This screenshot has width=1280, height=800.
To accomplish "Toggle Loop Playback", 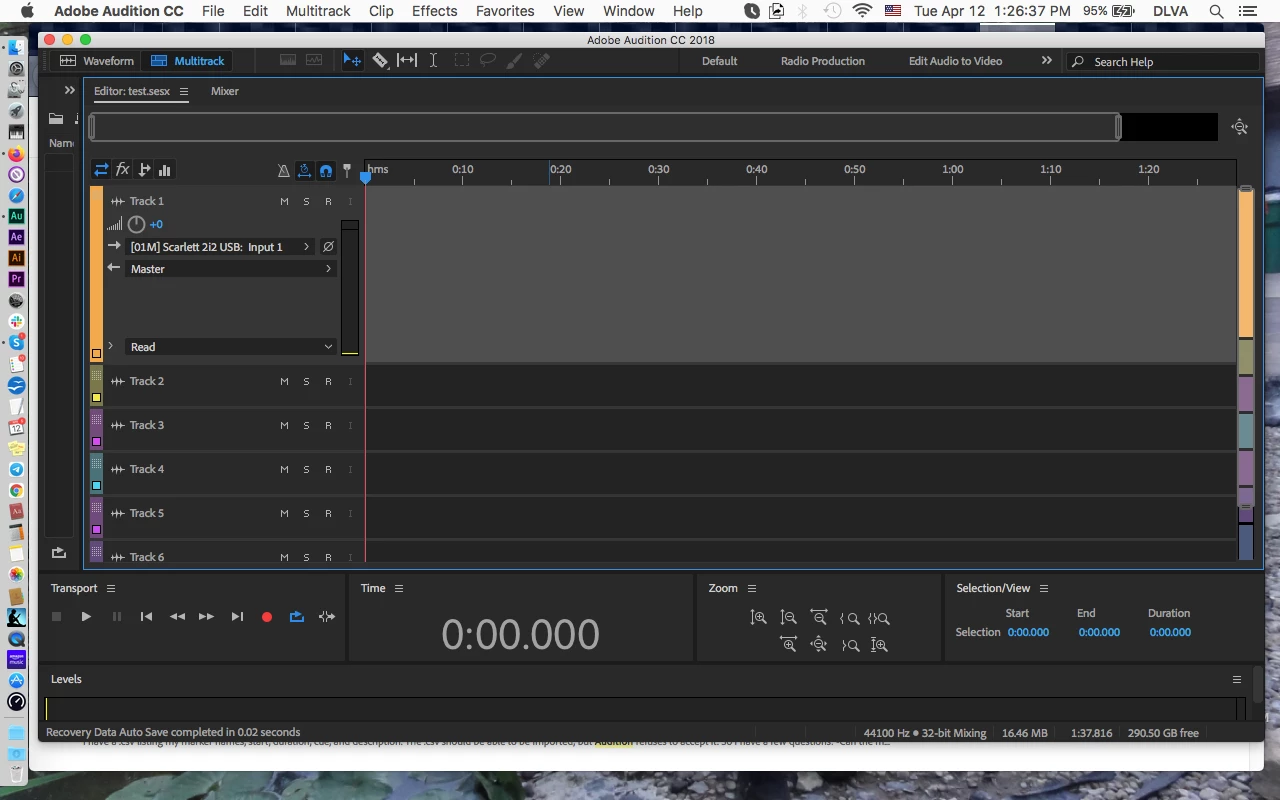I will tap(297, 617).
